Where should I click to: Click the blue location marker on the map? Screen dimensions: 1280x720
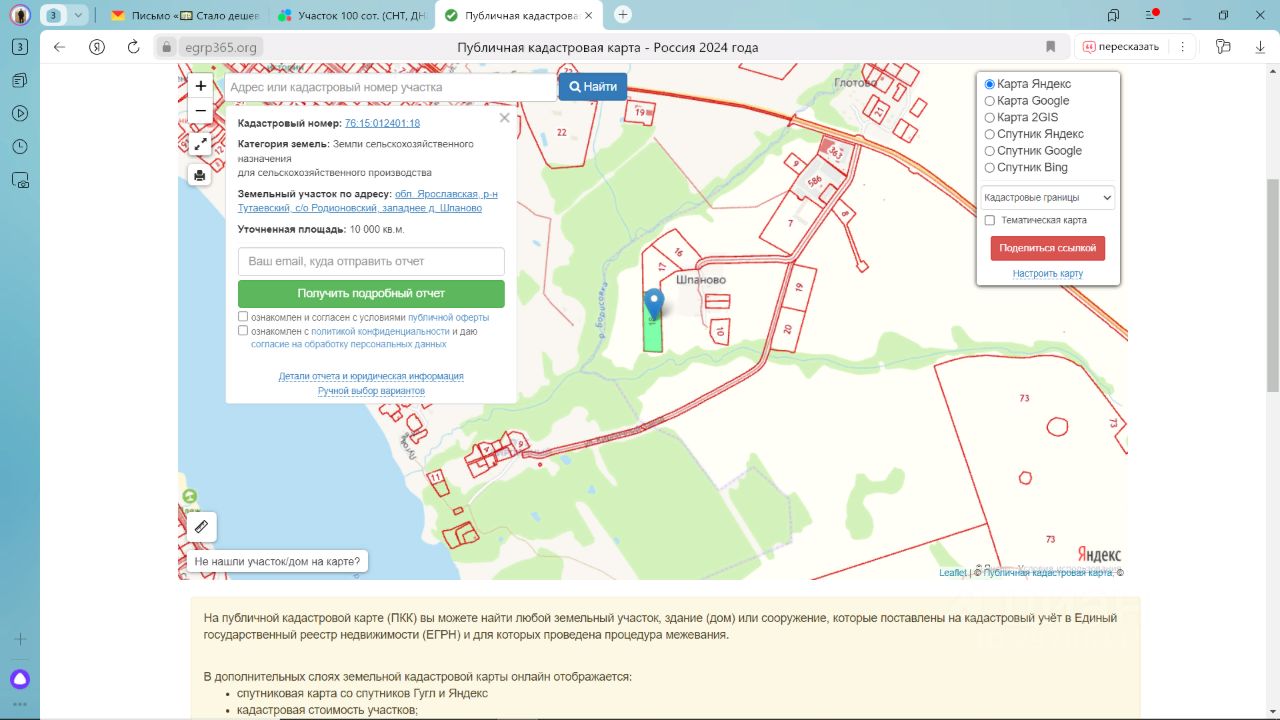(x=654, y=303)
